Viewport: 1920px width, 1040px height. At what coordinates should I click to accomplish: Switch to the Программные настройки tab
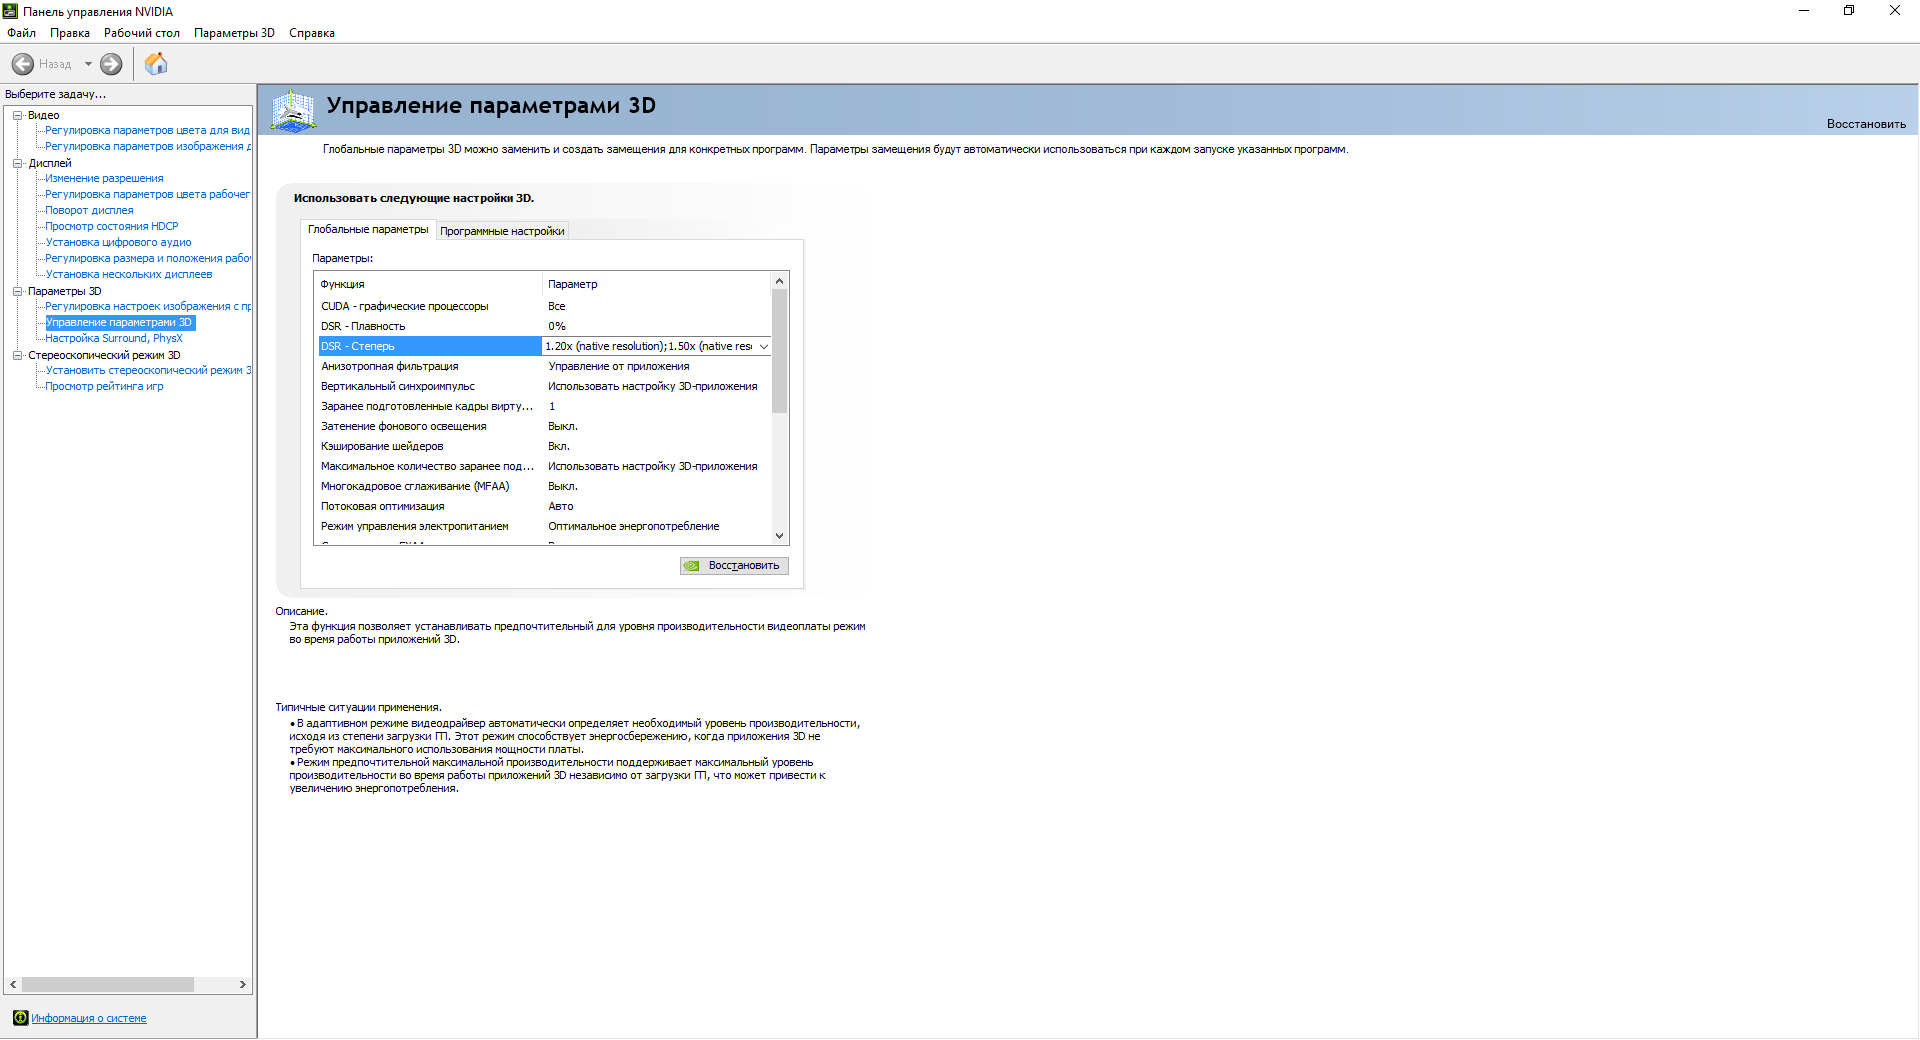[502, 231]
